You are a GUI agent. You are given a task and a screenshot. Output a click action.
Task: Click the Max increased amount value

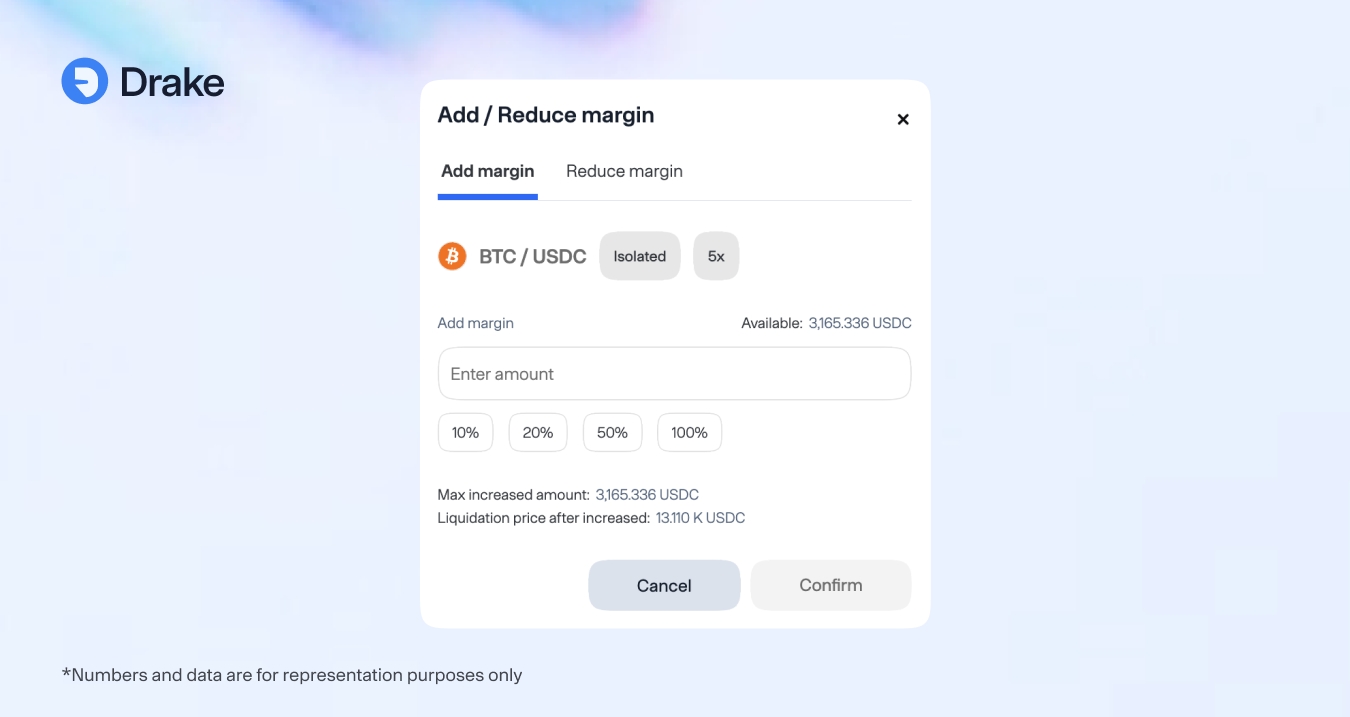tap(647, 495)
